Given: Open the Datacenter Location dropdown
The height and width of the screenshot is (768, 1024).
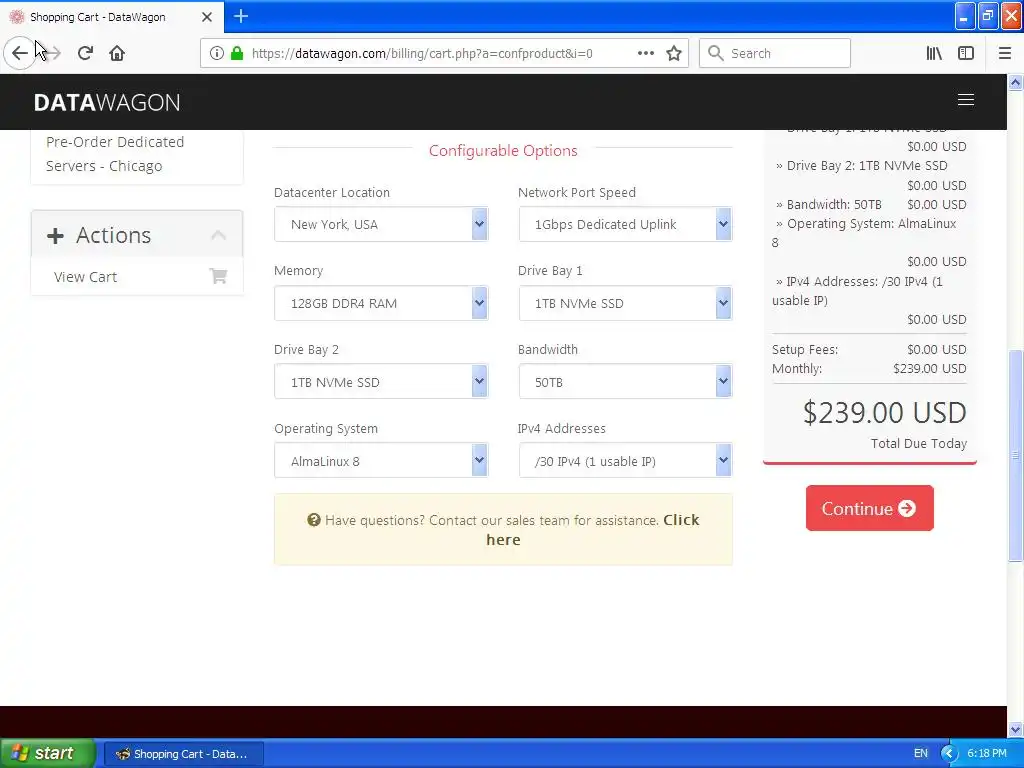Looking at the screenshot, I should [381, 224].
